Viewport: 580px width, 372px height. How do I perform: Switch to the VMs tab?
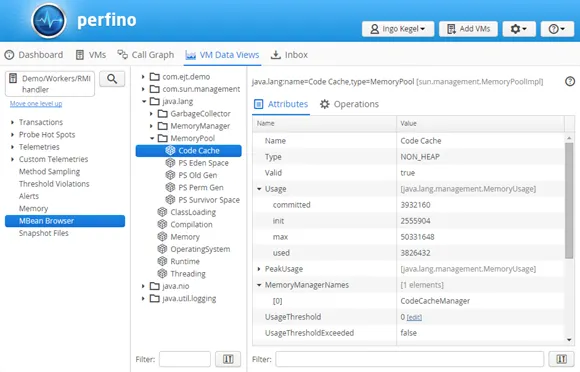click(x=91, y=55)
